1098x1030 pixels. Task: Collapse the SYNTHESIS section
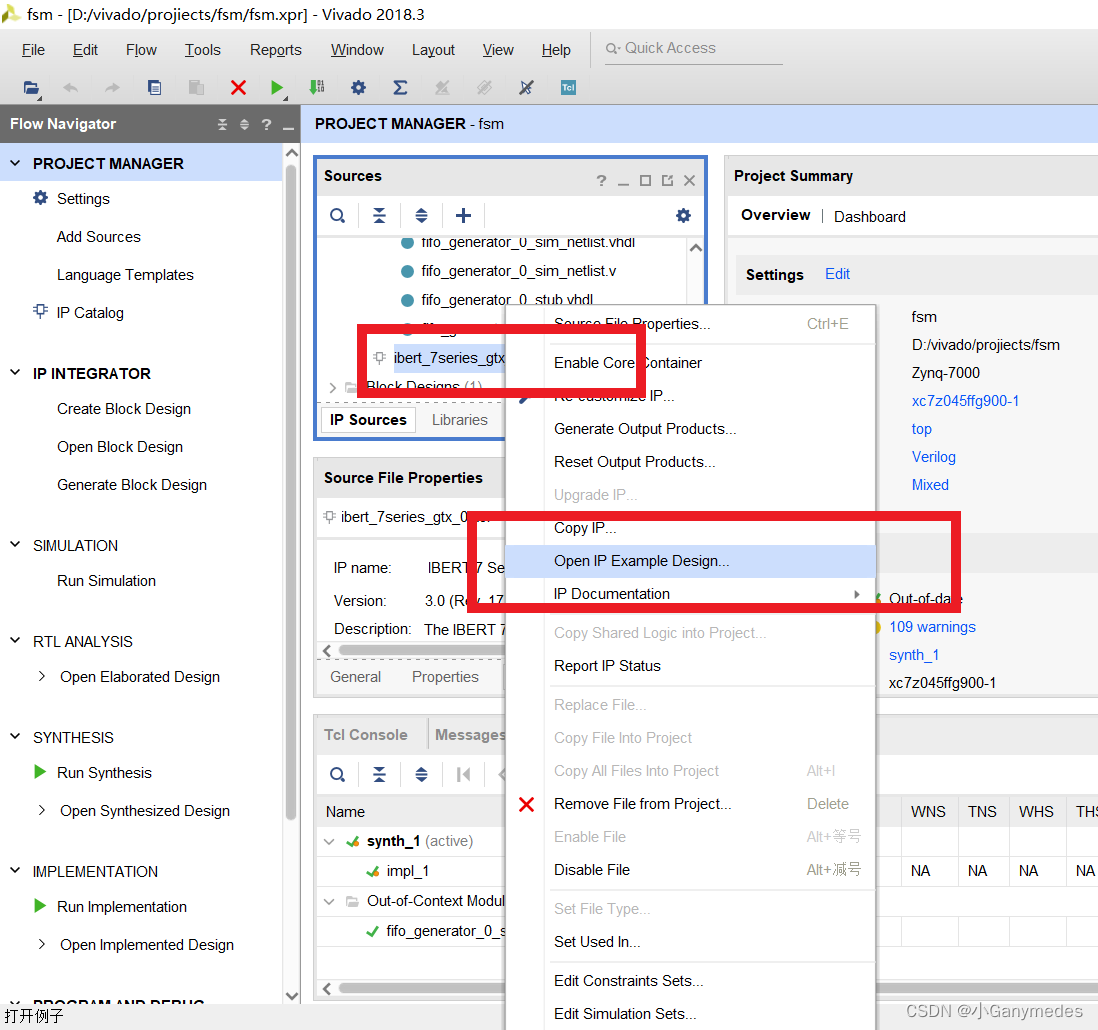[15, 737]
